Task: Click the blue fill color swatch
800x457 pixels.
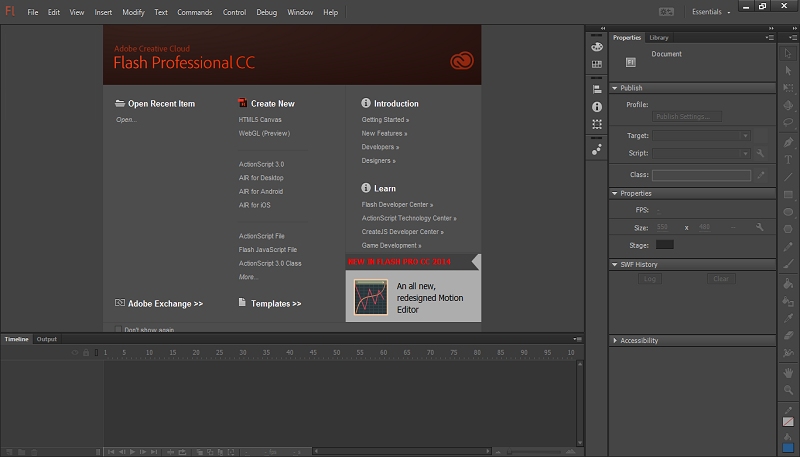Action: [788, 448]
